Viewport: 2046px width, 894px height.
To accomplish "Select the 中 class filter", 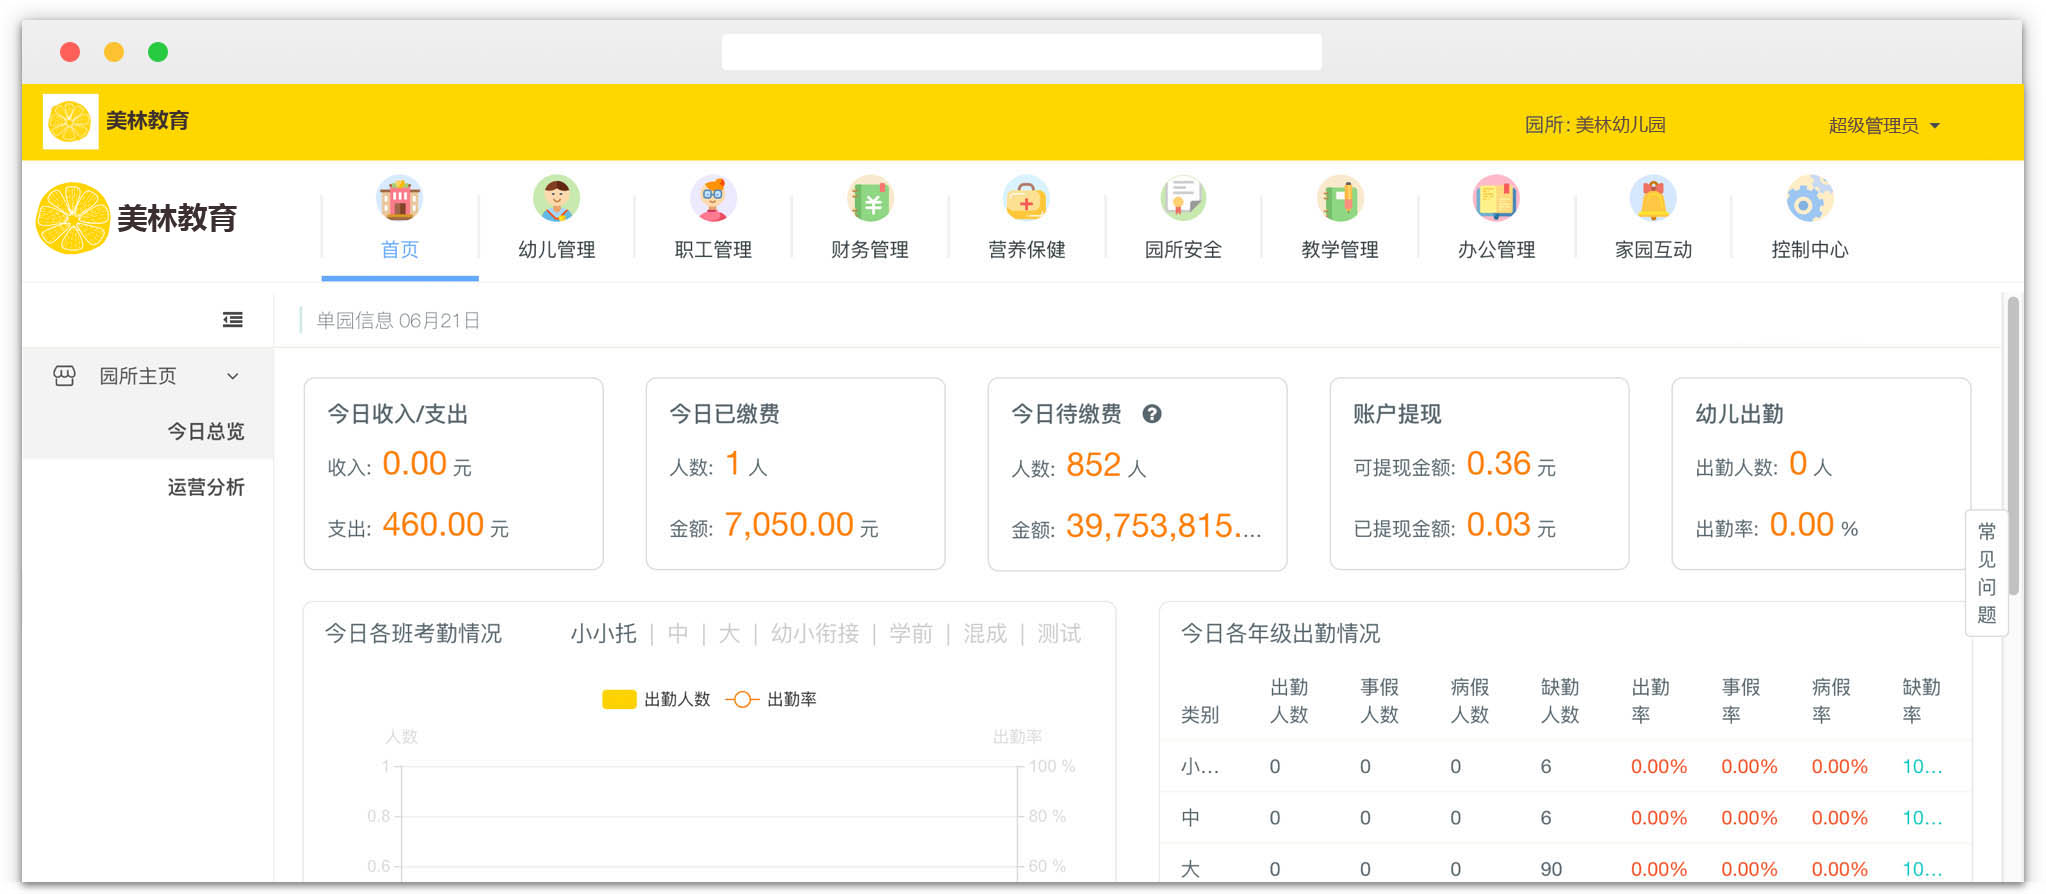I will coord(678,634).
